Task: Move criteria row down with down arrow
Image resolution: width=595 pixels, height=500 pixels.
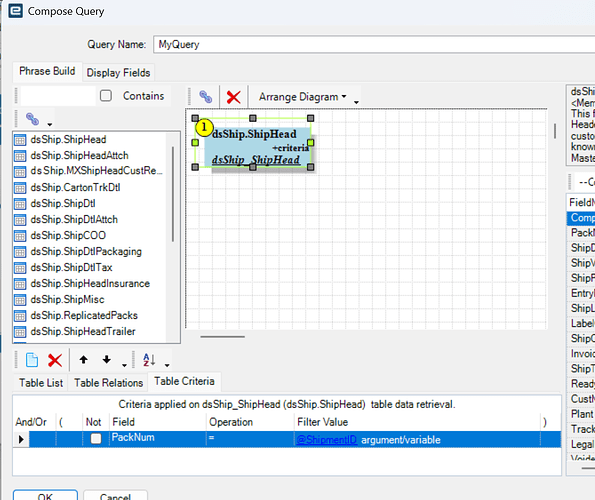Action: pyautogui.click(x=107, y=360)
